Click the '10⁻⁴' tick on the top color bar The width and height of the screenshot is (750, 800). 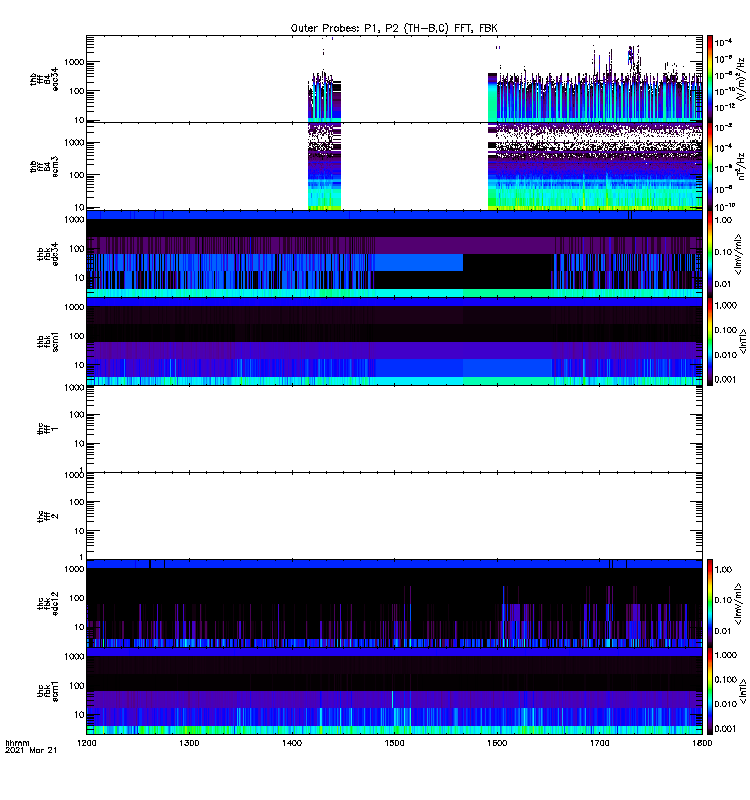724,42
